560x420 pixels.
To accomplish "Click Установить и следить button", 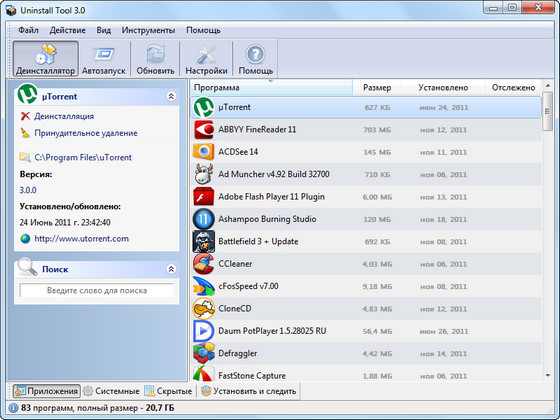I will point(249,391).
